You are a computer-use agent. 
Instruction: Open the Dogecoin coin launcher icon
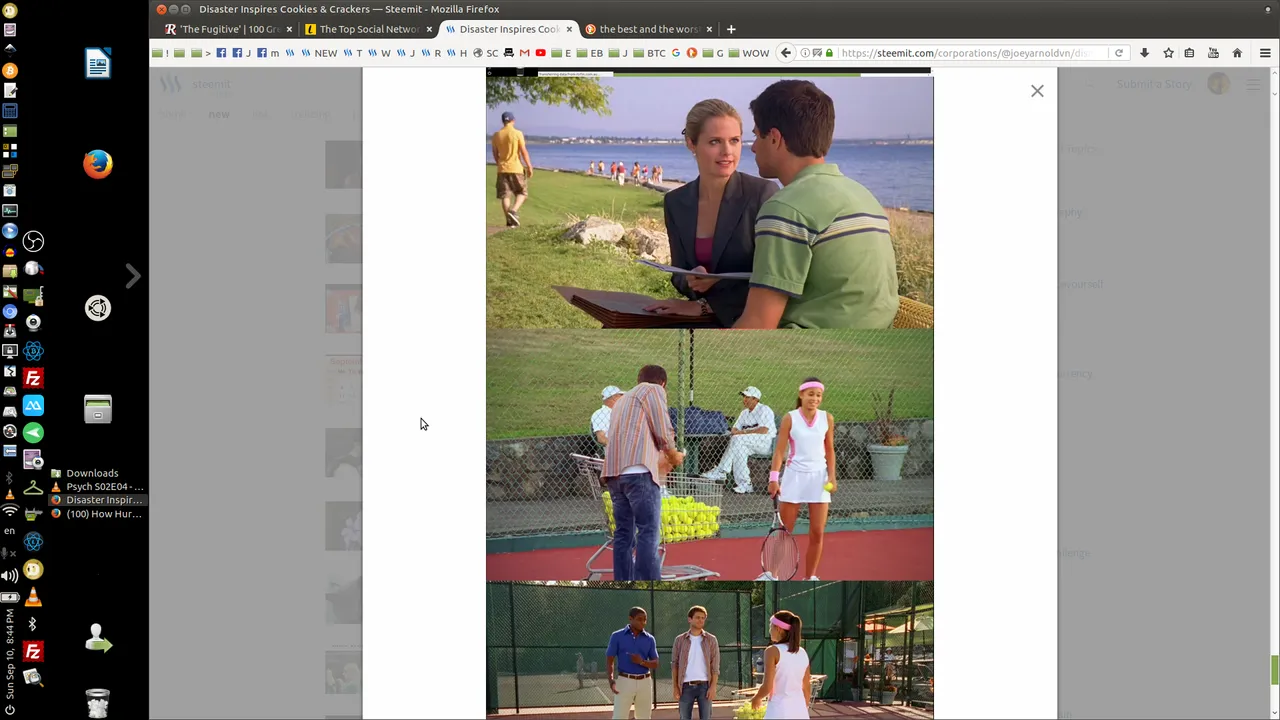point(33,570)
